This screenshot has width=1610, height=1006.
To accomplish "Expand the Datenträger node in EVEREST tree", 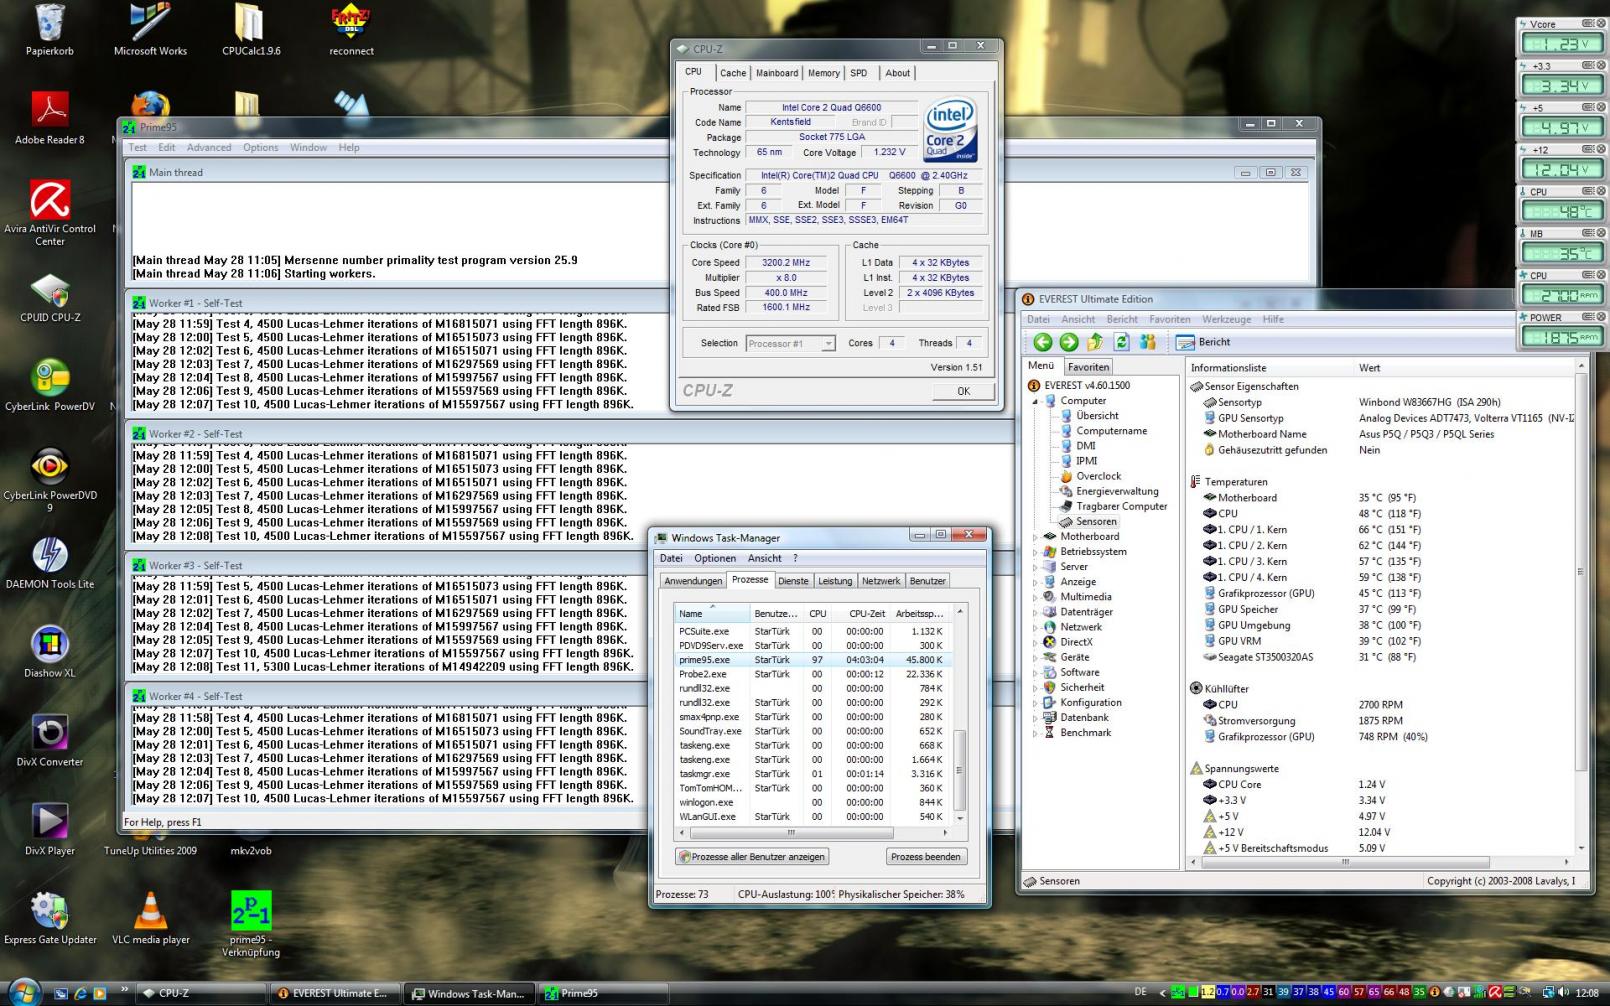I will 1036,612.
